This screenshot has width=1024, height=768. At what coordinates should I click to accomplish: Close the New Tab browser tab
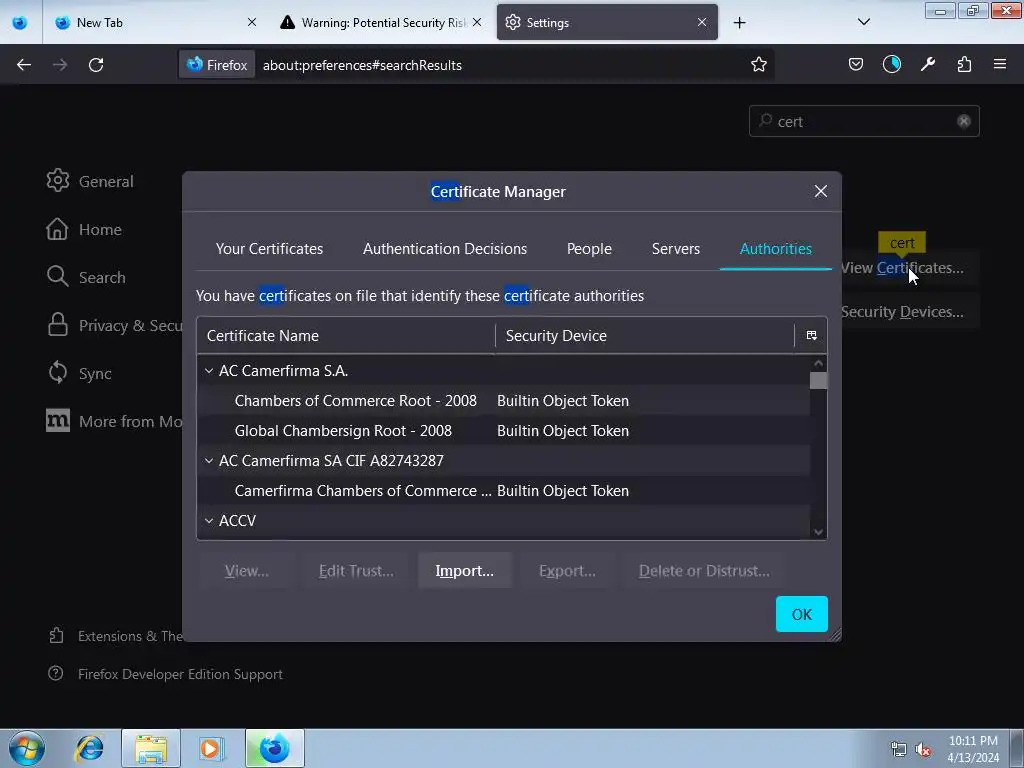251,22
